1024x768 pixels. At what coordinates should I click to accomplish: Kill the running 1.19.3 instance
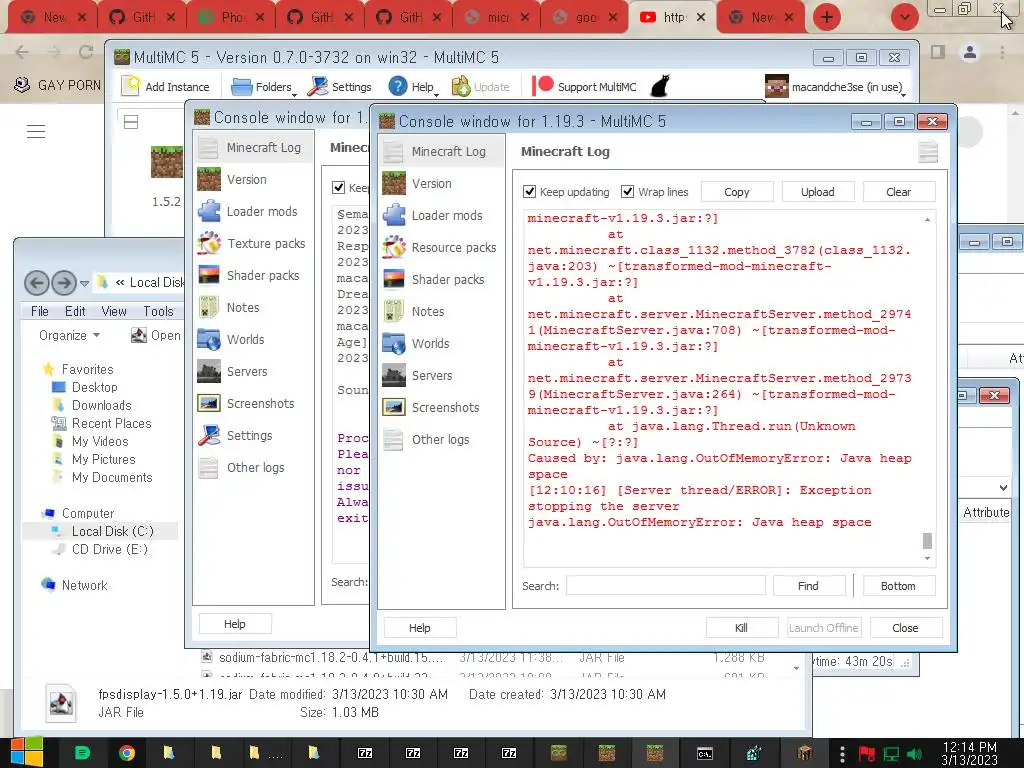pyautogui.click(x=741, y=628)
